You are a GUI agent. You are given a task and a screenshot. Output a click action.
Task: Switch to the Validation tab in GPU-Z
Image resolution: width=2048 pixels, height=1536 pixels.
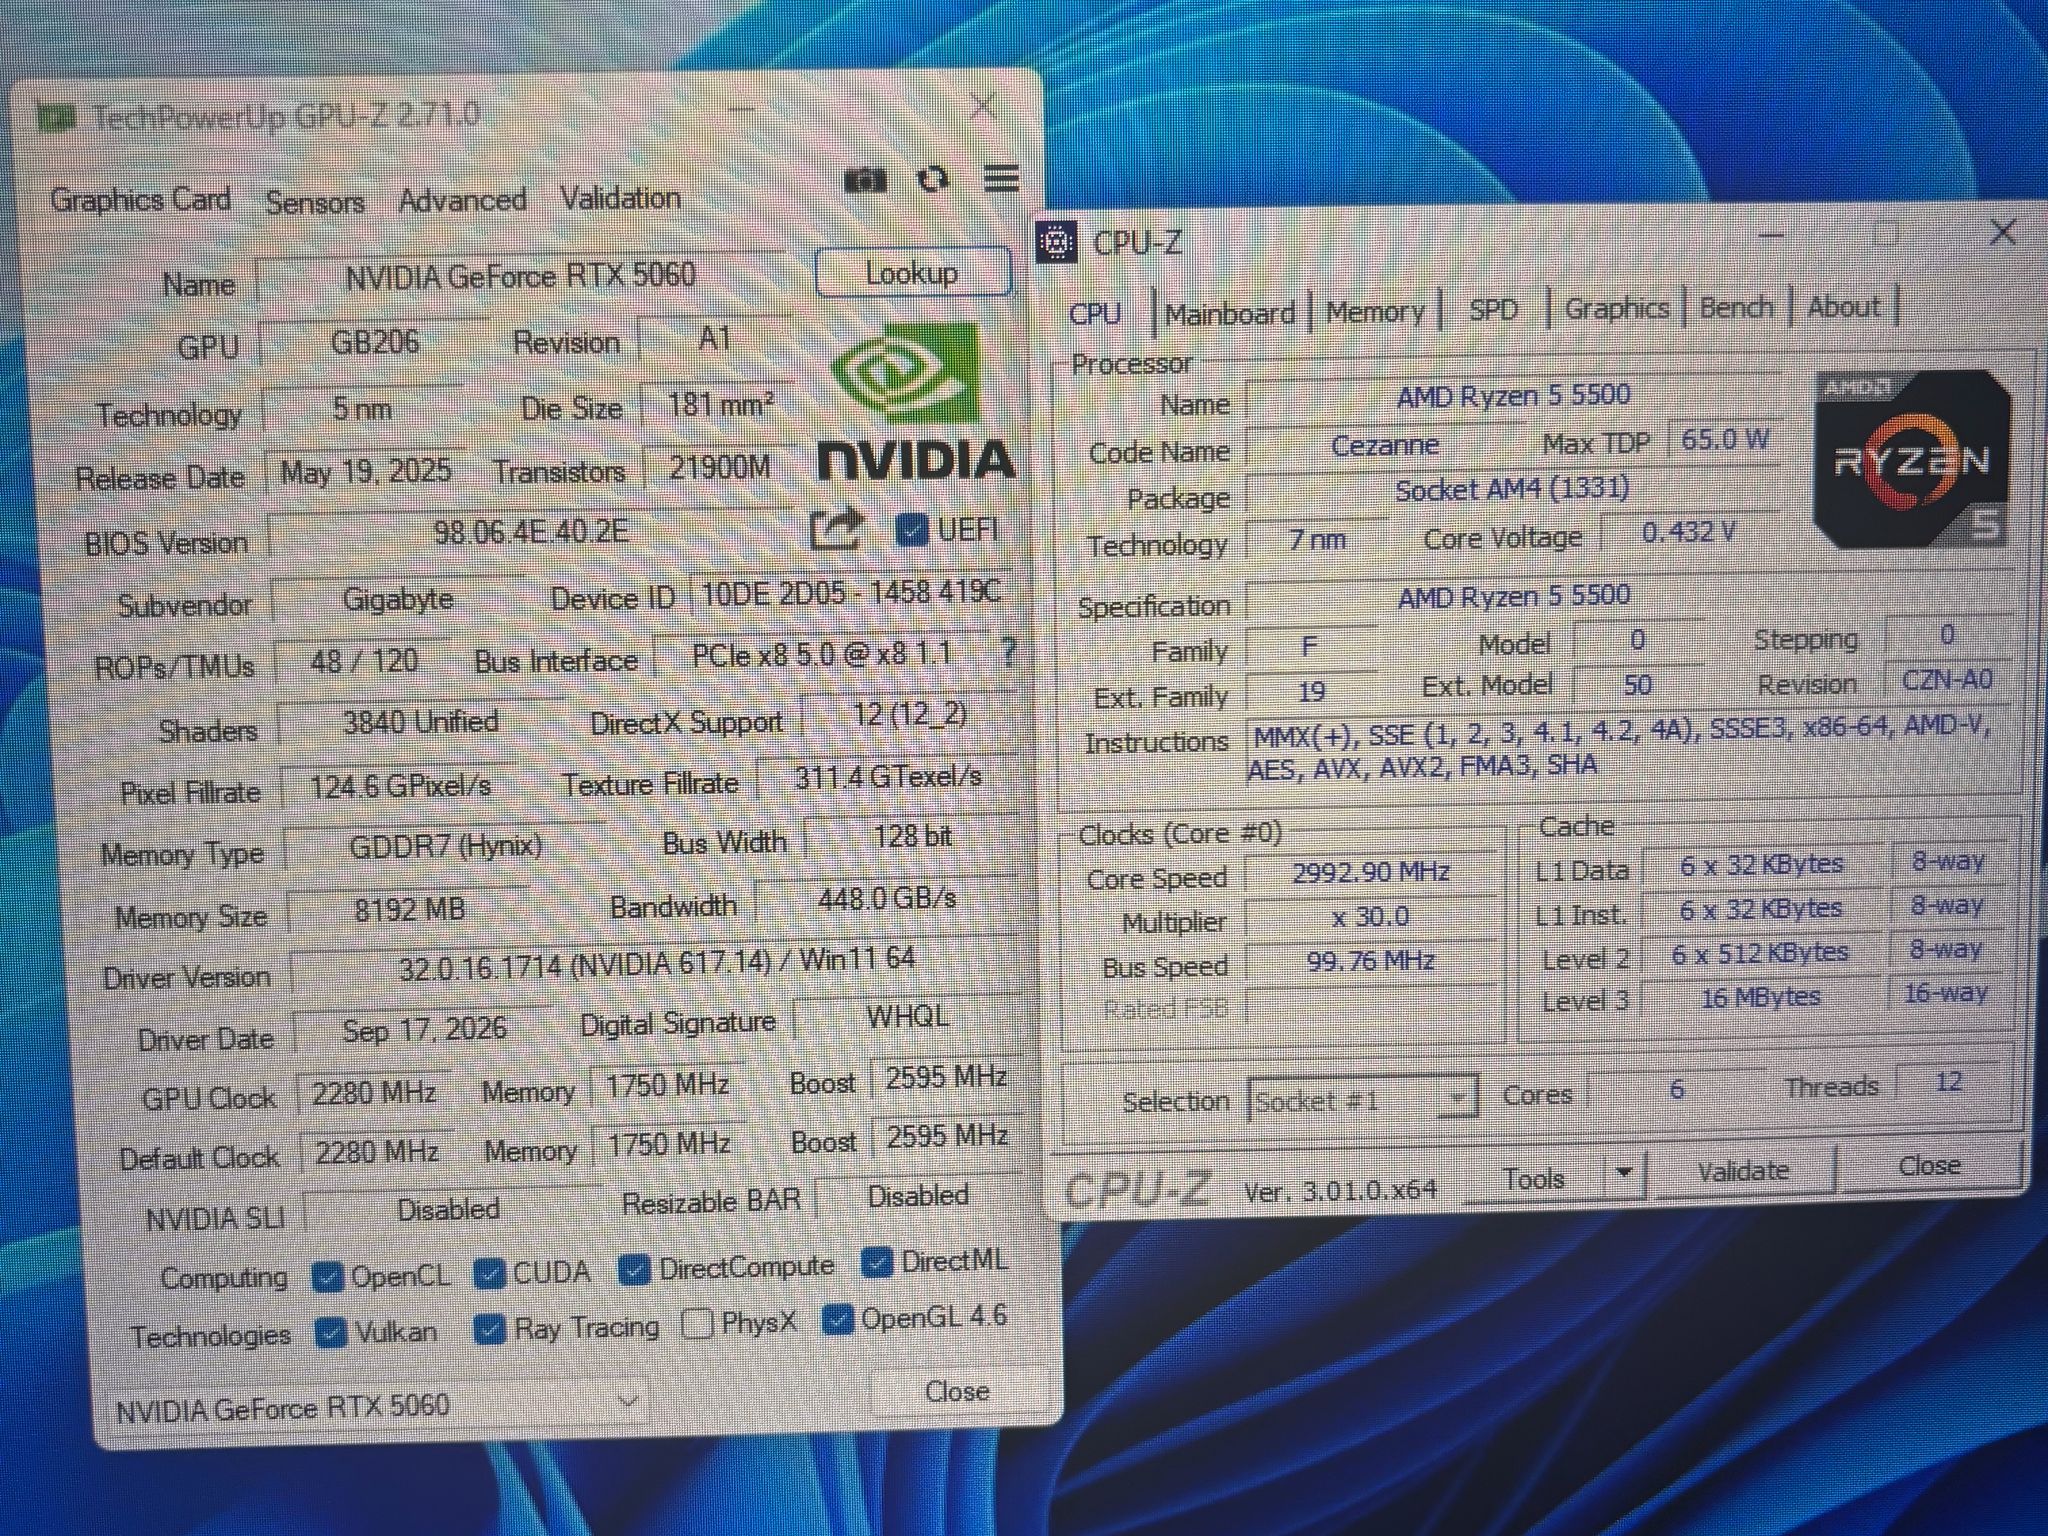pyautogui.click(x=620, y=198)
